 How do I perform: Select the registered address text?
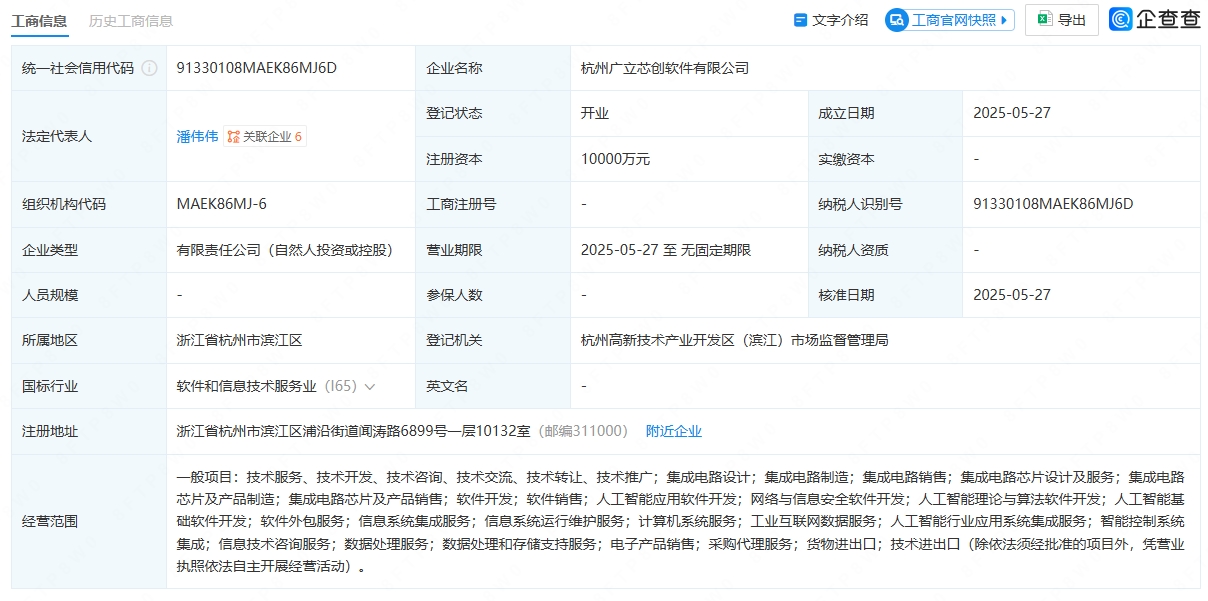[353, 431]
